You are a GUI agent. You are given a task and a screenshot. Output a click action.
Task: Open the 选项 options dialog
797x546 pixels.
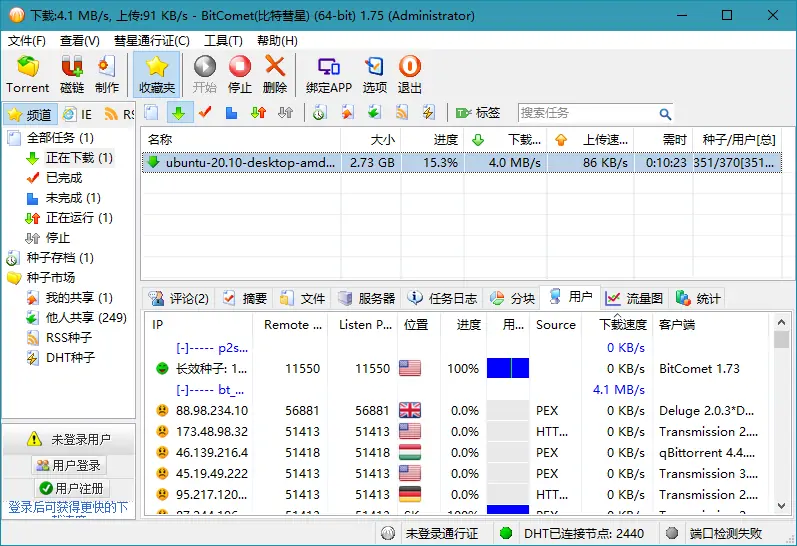click(x=375, y=74)
